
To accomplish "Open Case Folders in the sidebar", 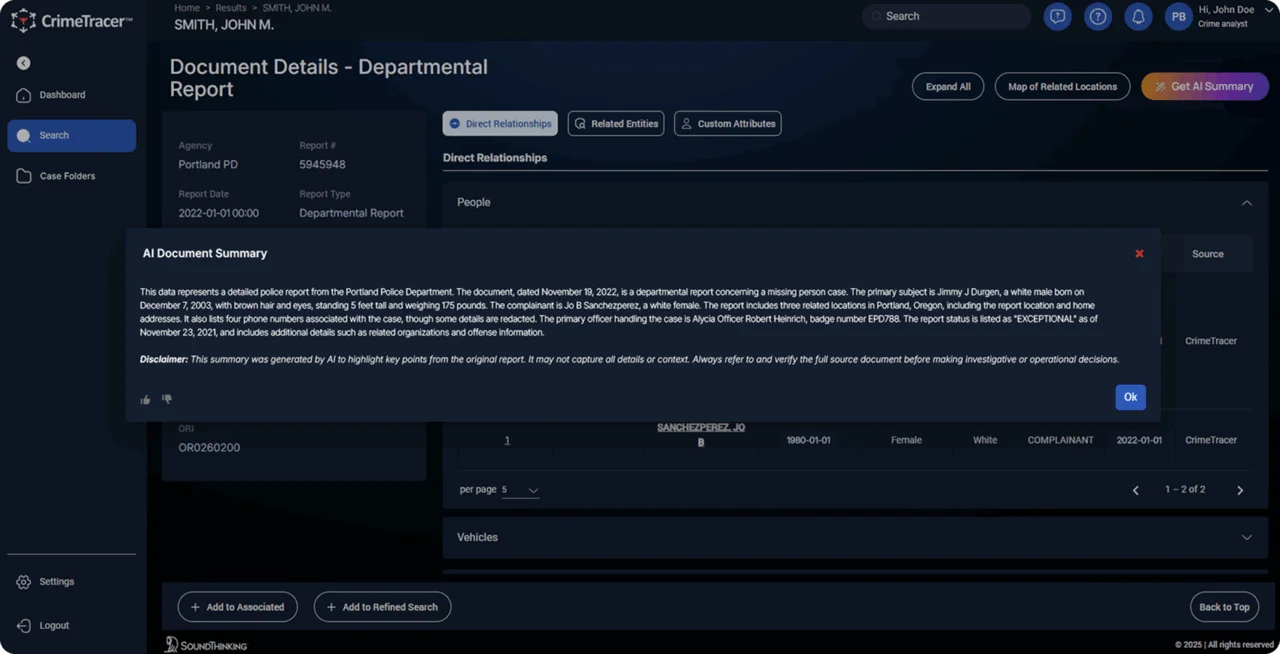I will click(68, 176).
